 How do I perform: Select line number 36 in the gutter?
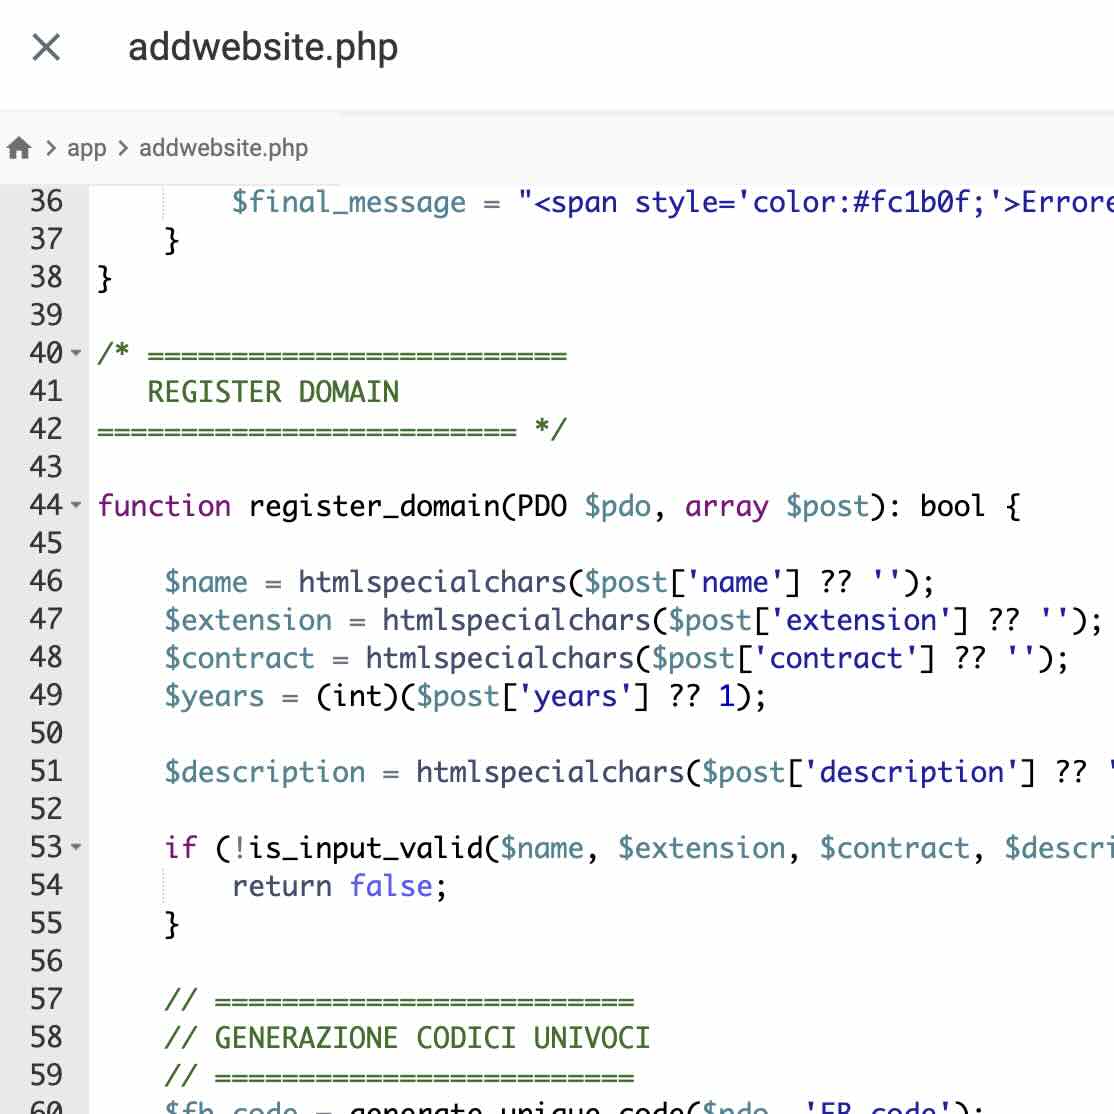[46, 201]
